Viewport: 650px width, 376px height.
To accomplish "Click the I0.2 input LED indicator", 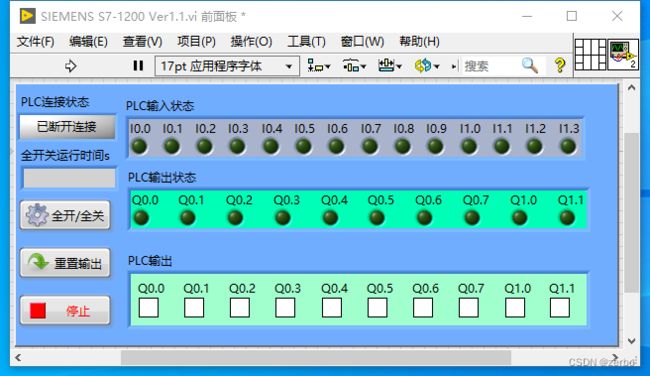I will click(x=204, y=146).
